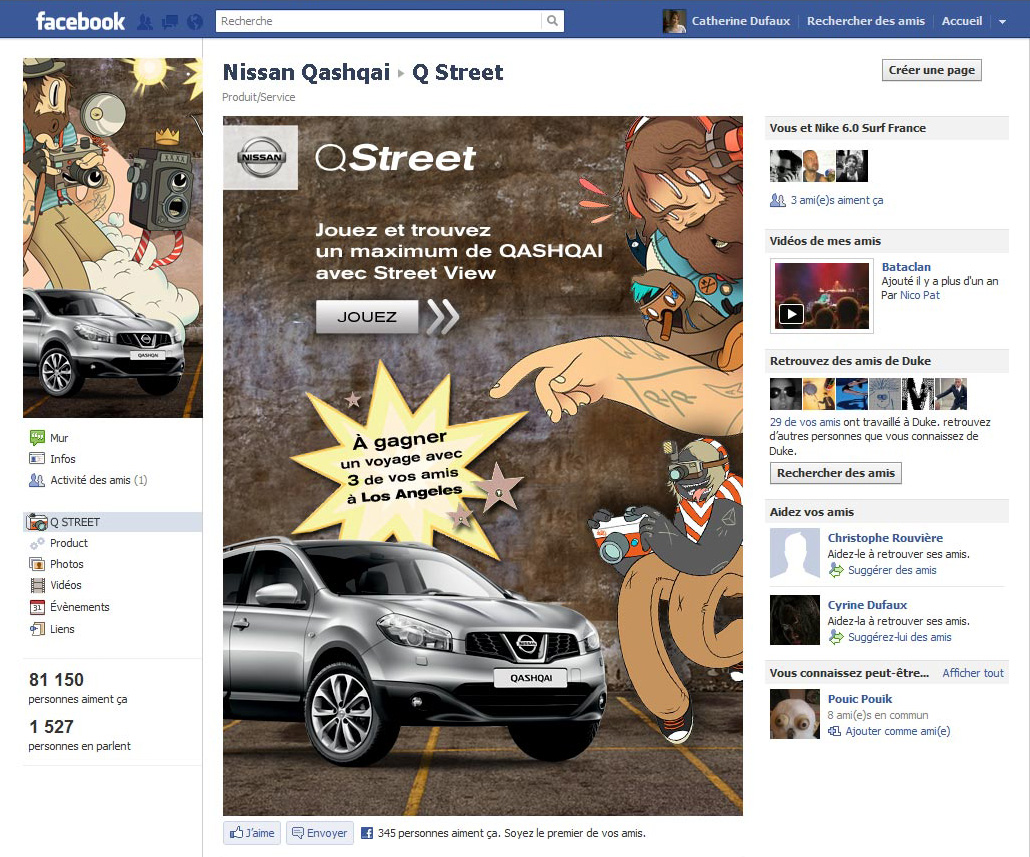Click the search magnifier button
This screenshot has width=1030, height=857.
tap(552, 21)
